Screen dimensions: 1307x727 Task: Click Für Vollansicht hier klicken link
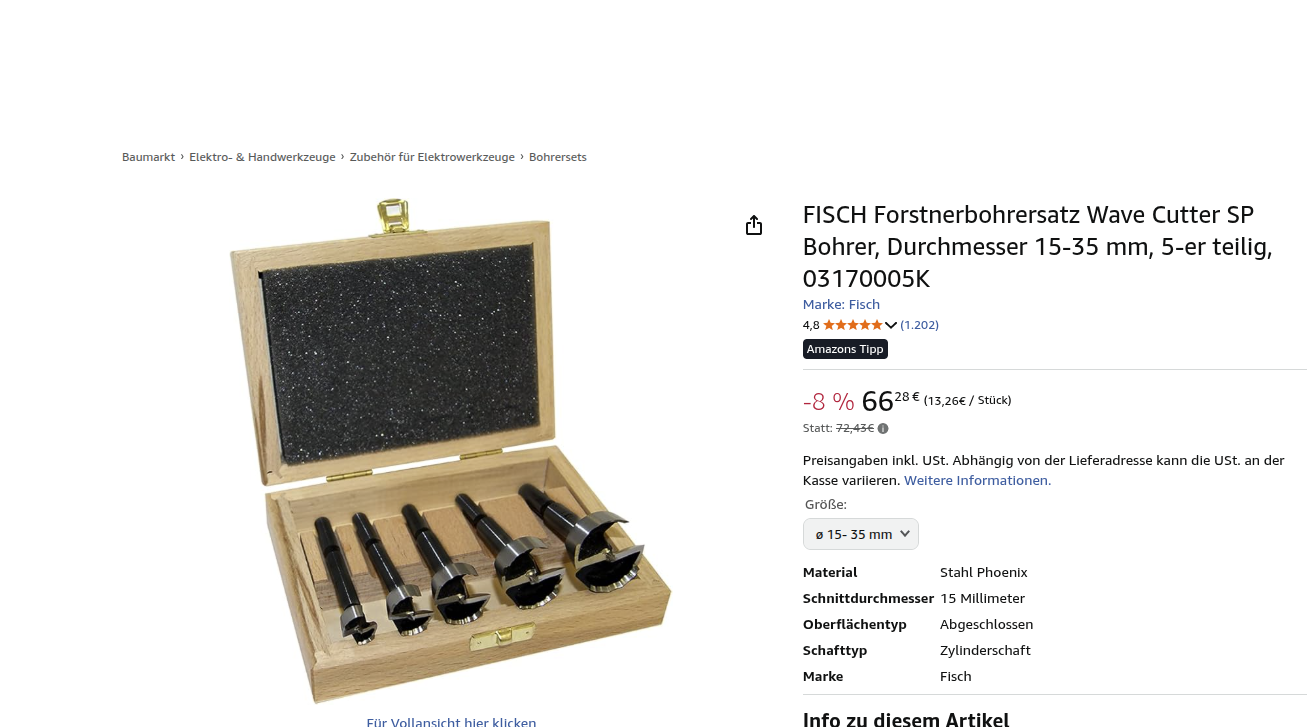[x=451, y=721]
